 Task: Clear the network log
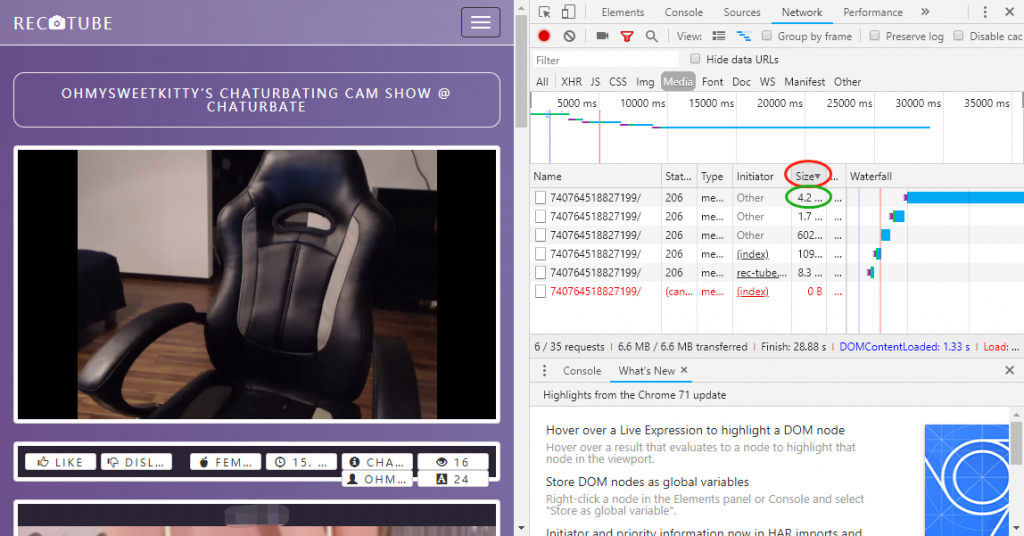[569, 36]
